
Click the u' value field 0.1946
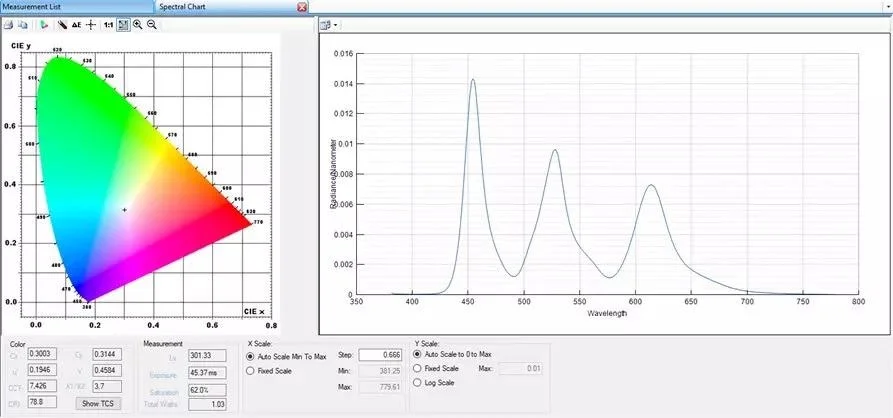coord(42,370)
